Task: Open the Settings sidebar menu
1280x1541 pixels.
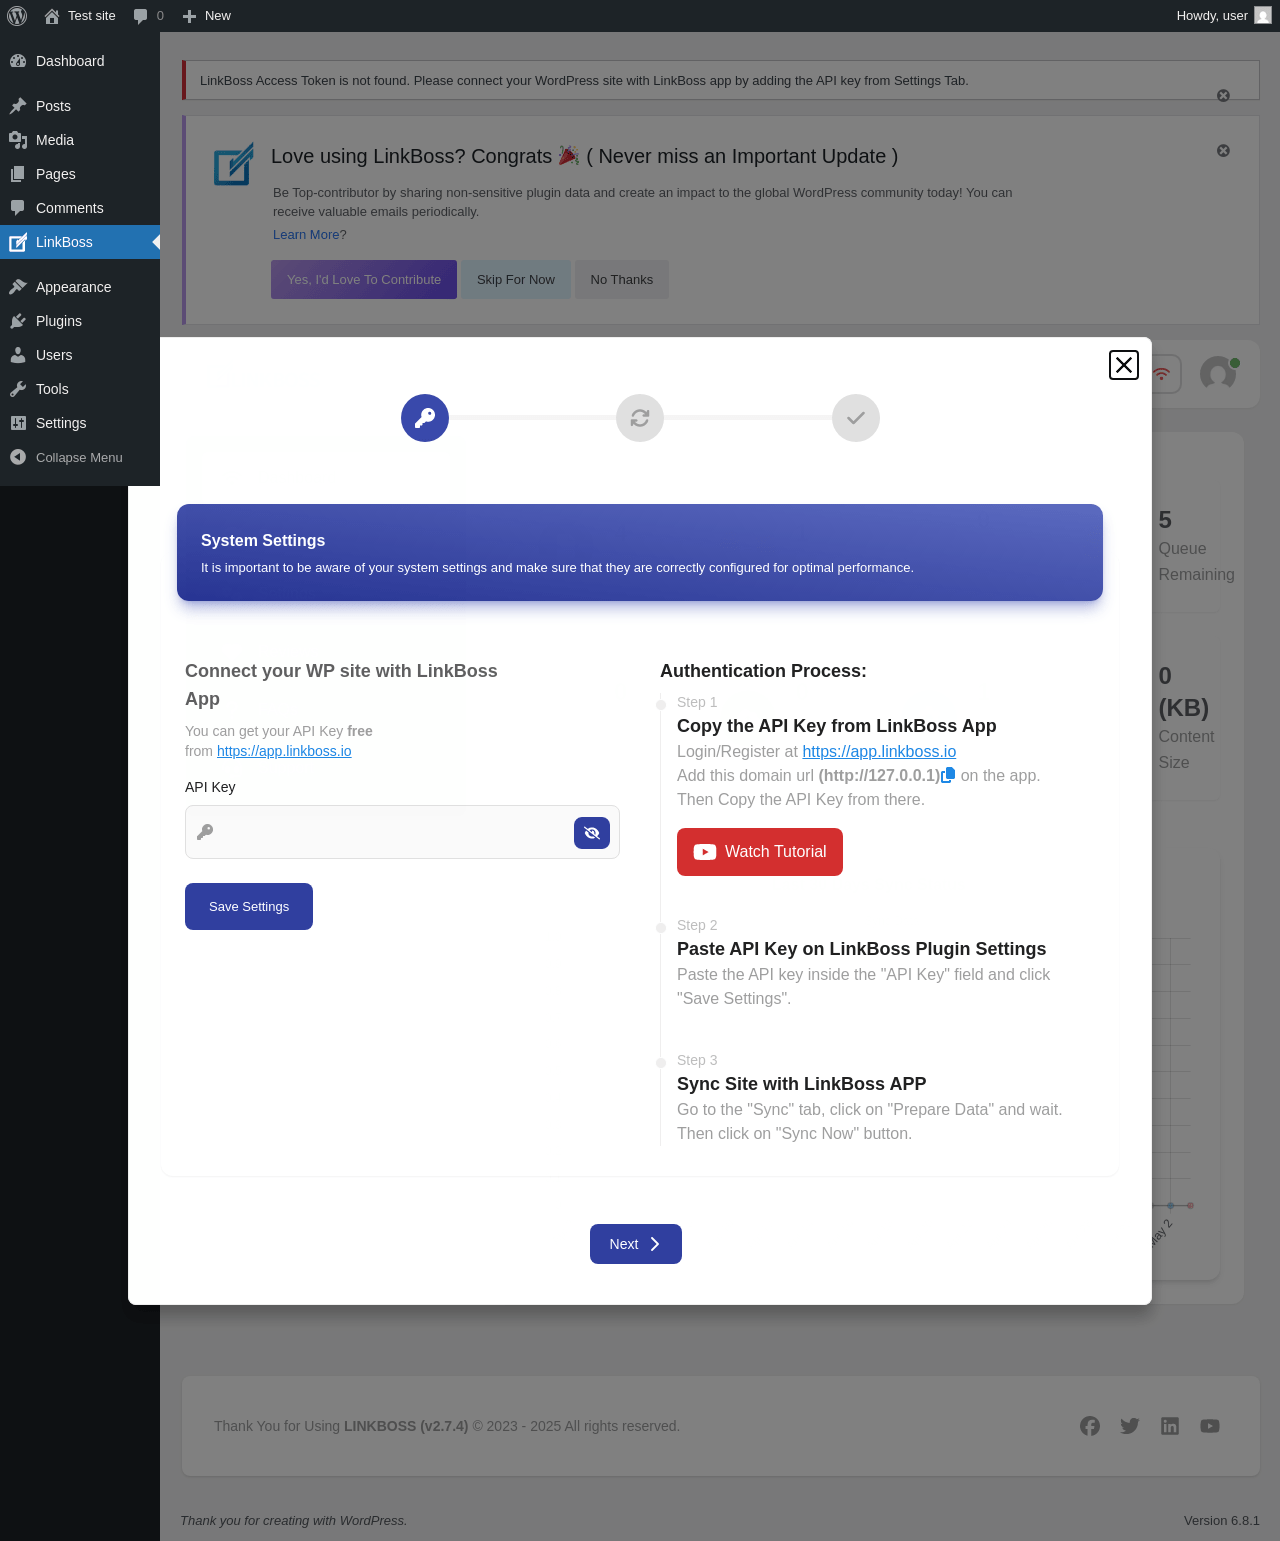Action: pos(80,423)
